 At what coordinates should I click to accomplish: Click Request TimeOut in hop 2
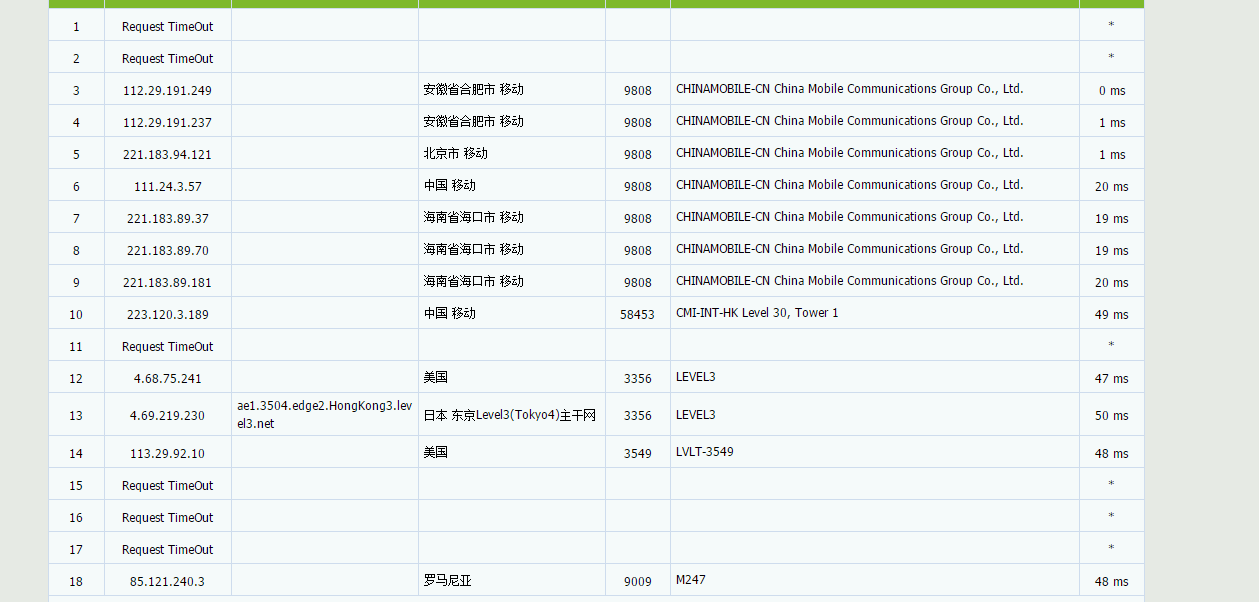click(167, 58)
